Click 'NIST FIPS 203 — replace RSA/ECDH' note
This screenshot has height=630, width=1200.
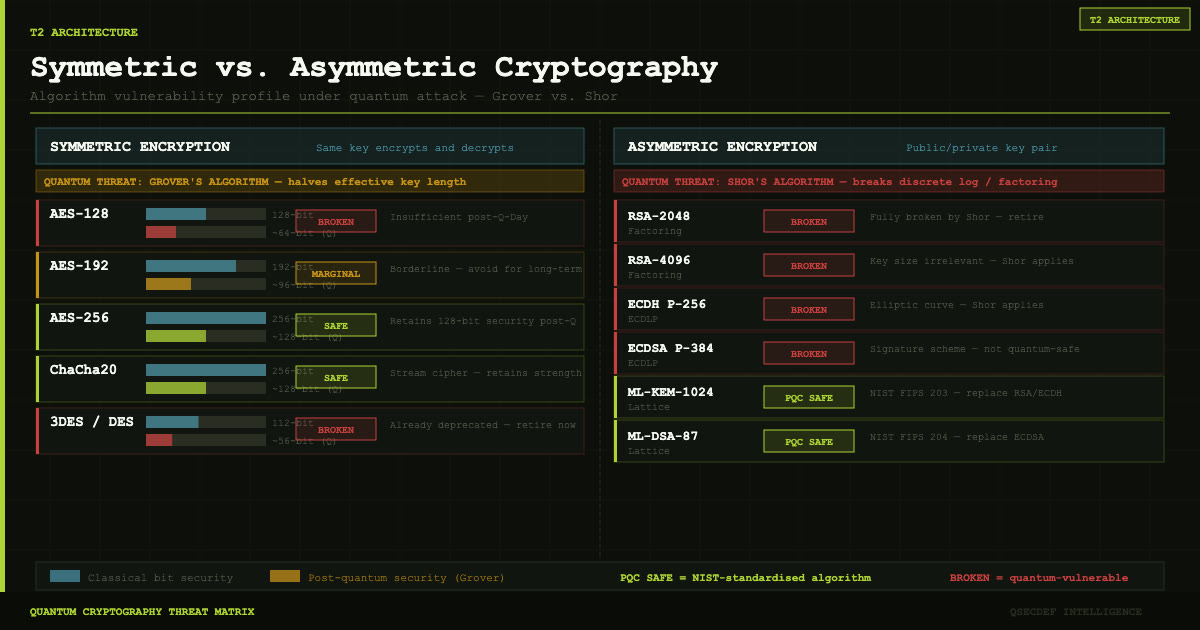click(966, 393)
